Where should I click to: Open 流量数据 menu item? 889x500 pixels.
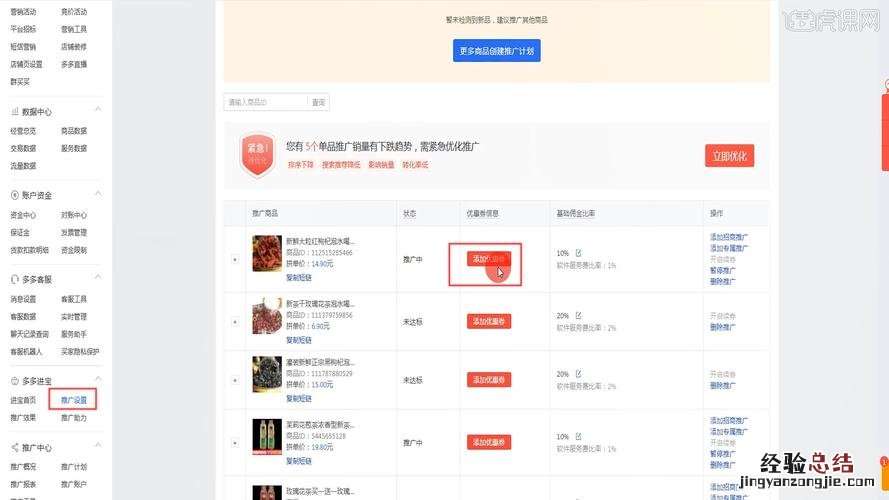23,166
